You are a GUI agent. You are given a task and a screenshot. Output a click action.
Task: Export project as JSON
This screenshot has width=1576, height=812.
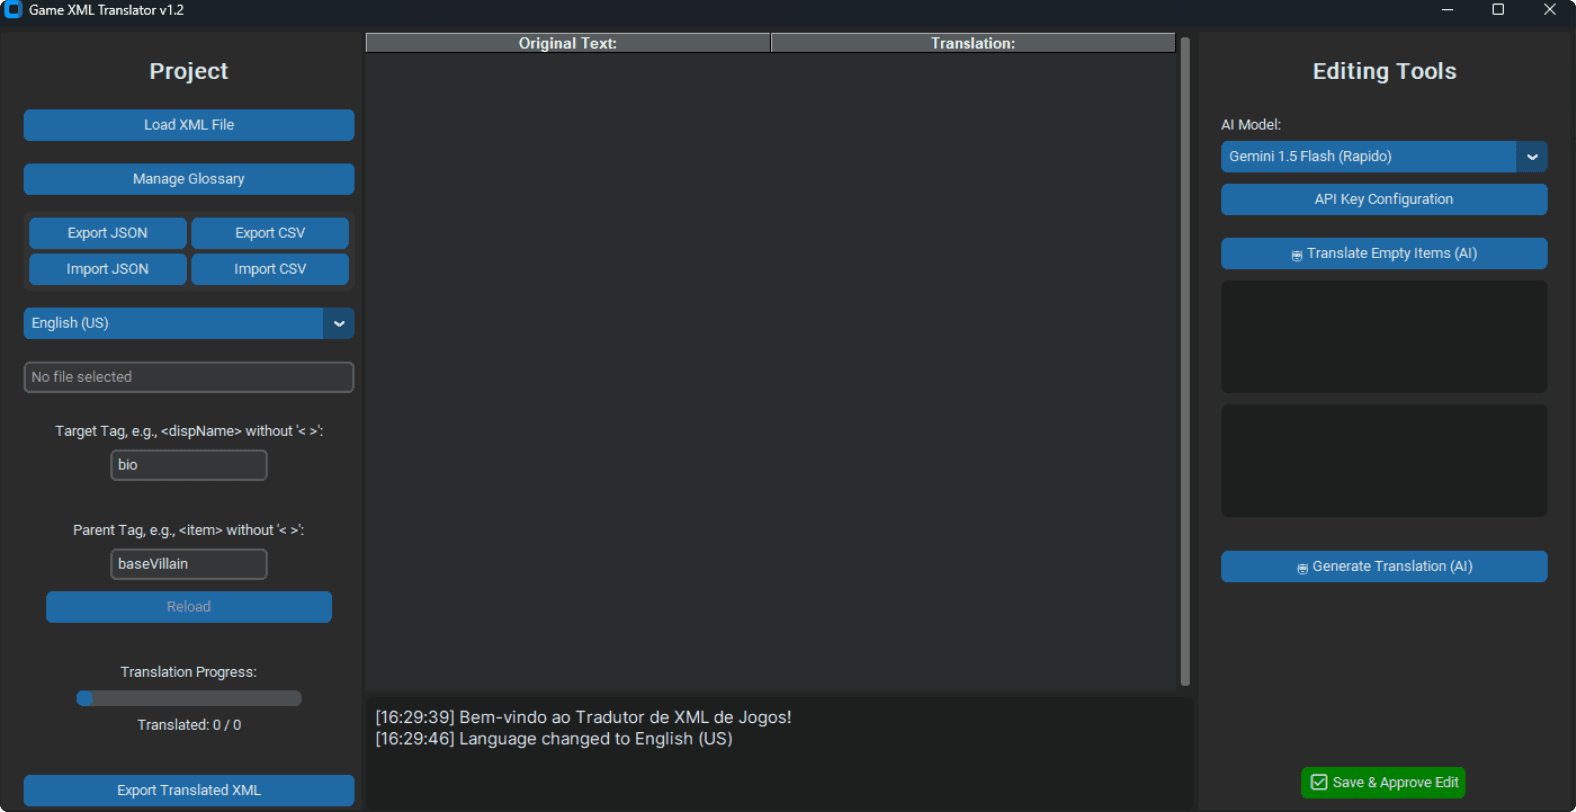(108, 233)
